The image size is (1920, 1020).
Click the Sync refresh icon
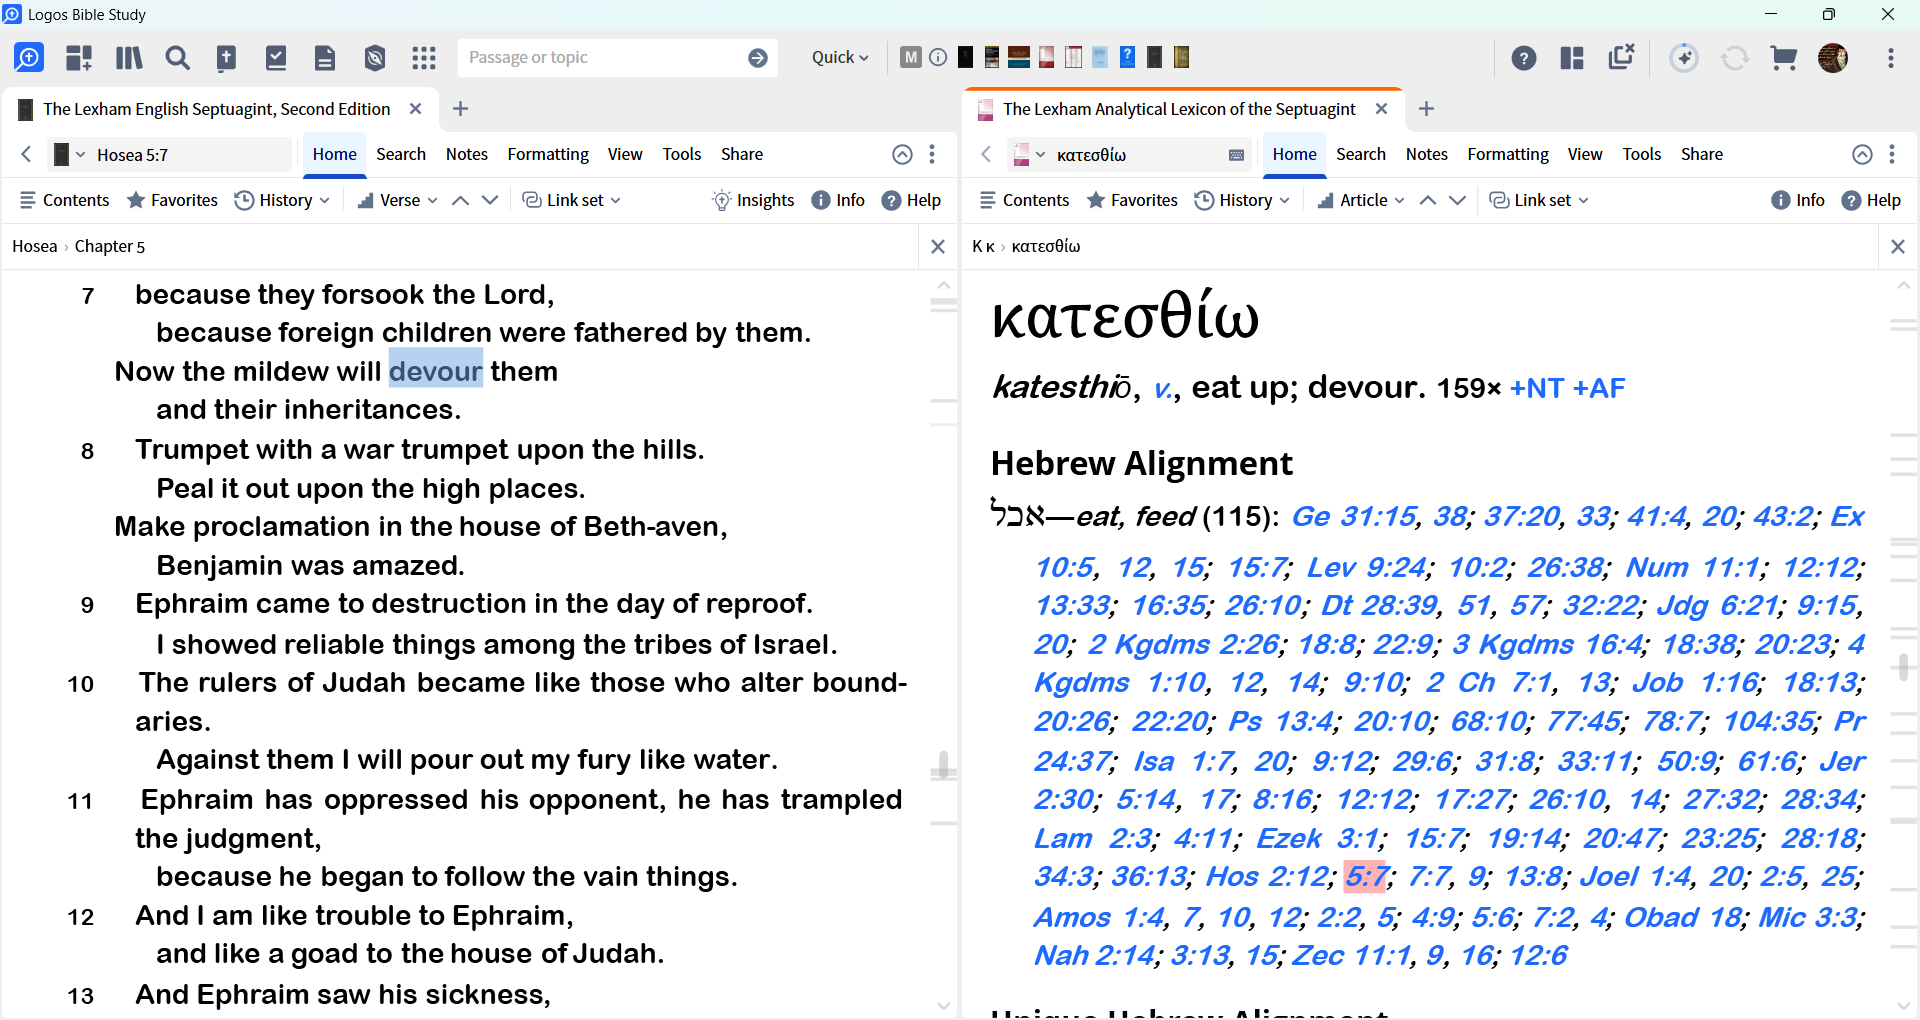coord(1735,58)
